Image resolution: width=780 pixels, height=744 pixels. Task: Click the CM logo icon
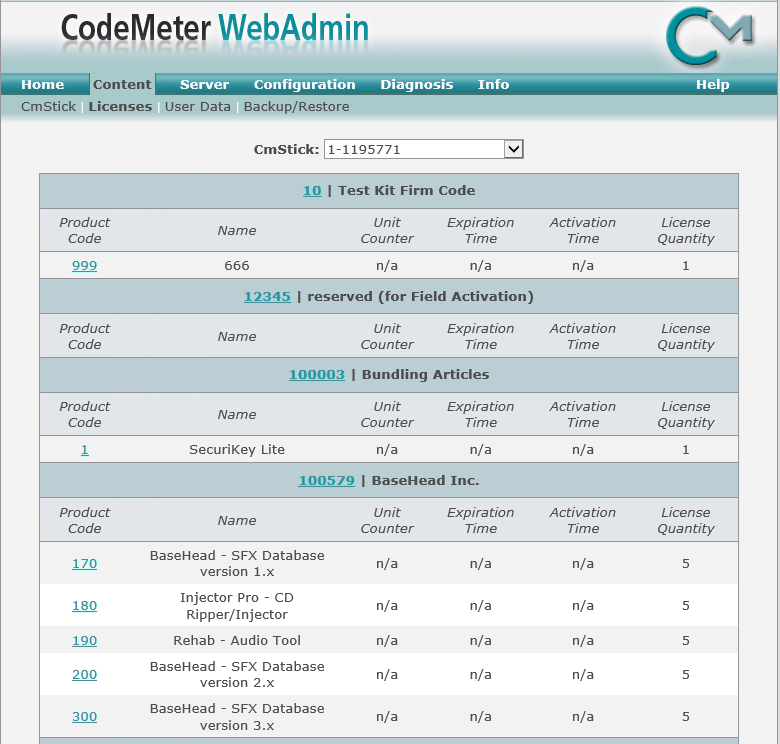(709, 36)
